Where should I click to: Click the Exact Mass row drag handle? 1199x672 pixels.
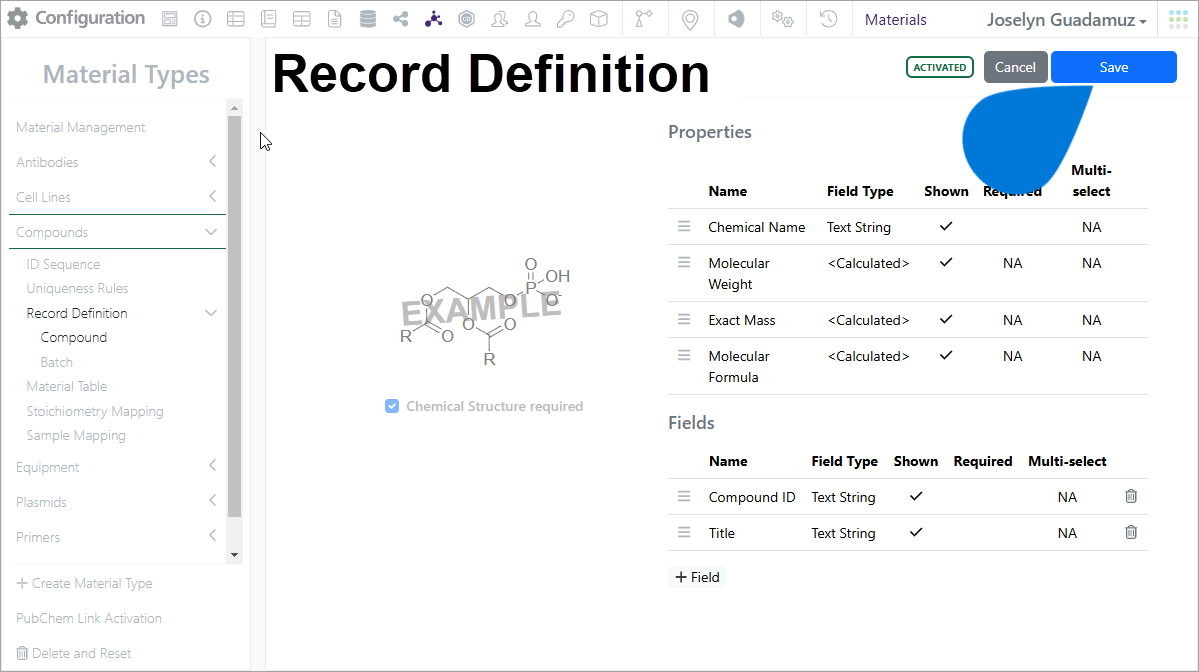684,320
